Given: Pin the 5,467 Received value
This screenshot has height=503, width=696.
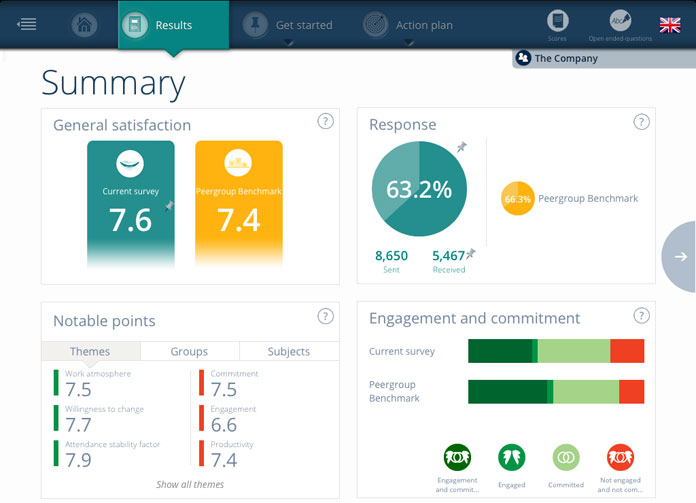Looking at the screenshot, I should coord(471,253).
